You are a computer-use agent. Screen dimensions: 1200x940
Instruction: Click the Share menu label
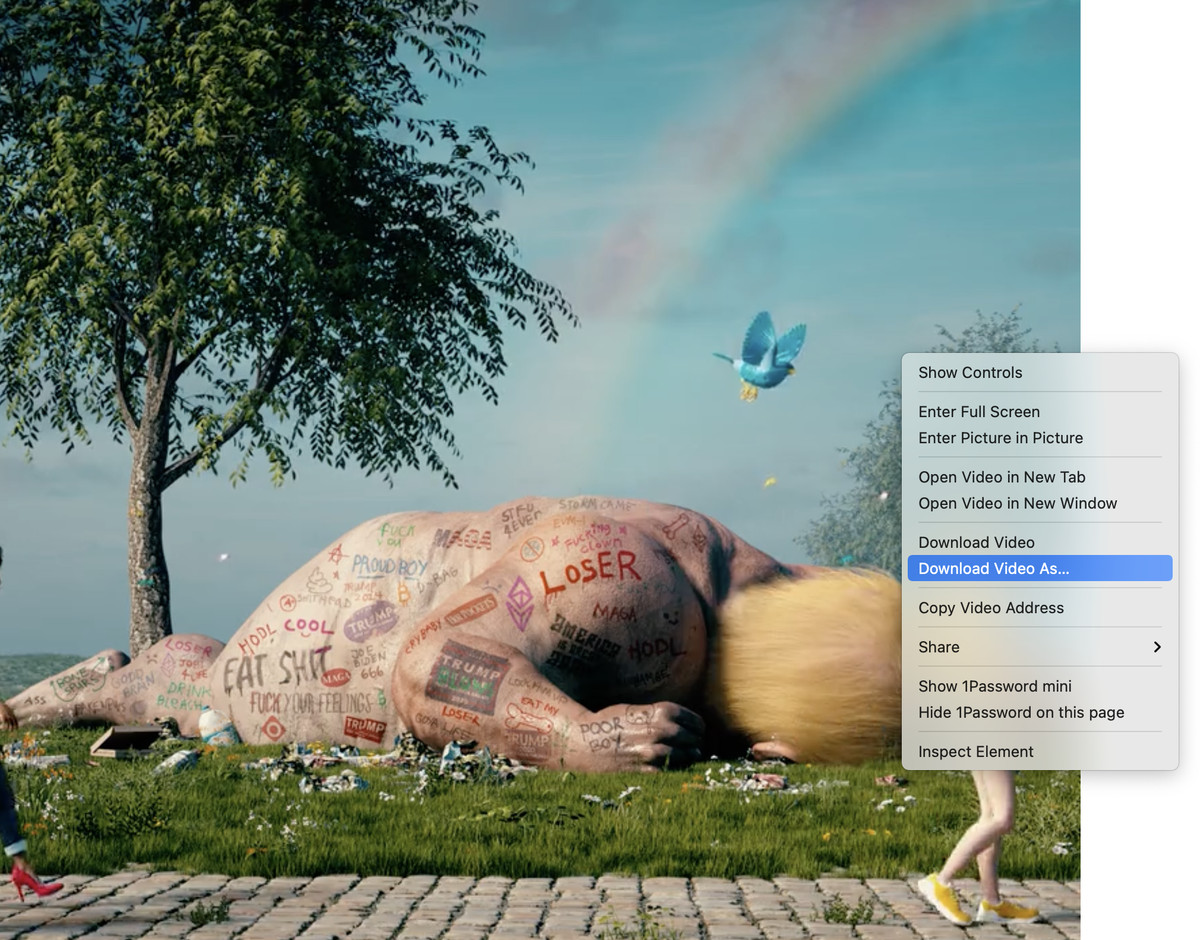(x=938, y=647)
